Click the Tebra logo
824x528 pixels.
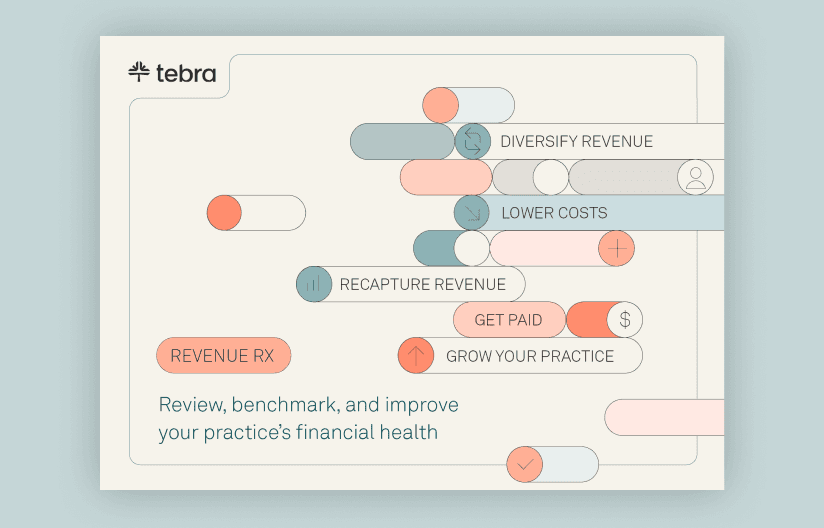(x=172, y=73)
